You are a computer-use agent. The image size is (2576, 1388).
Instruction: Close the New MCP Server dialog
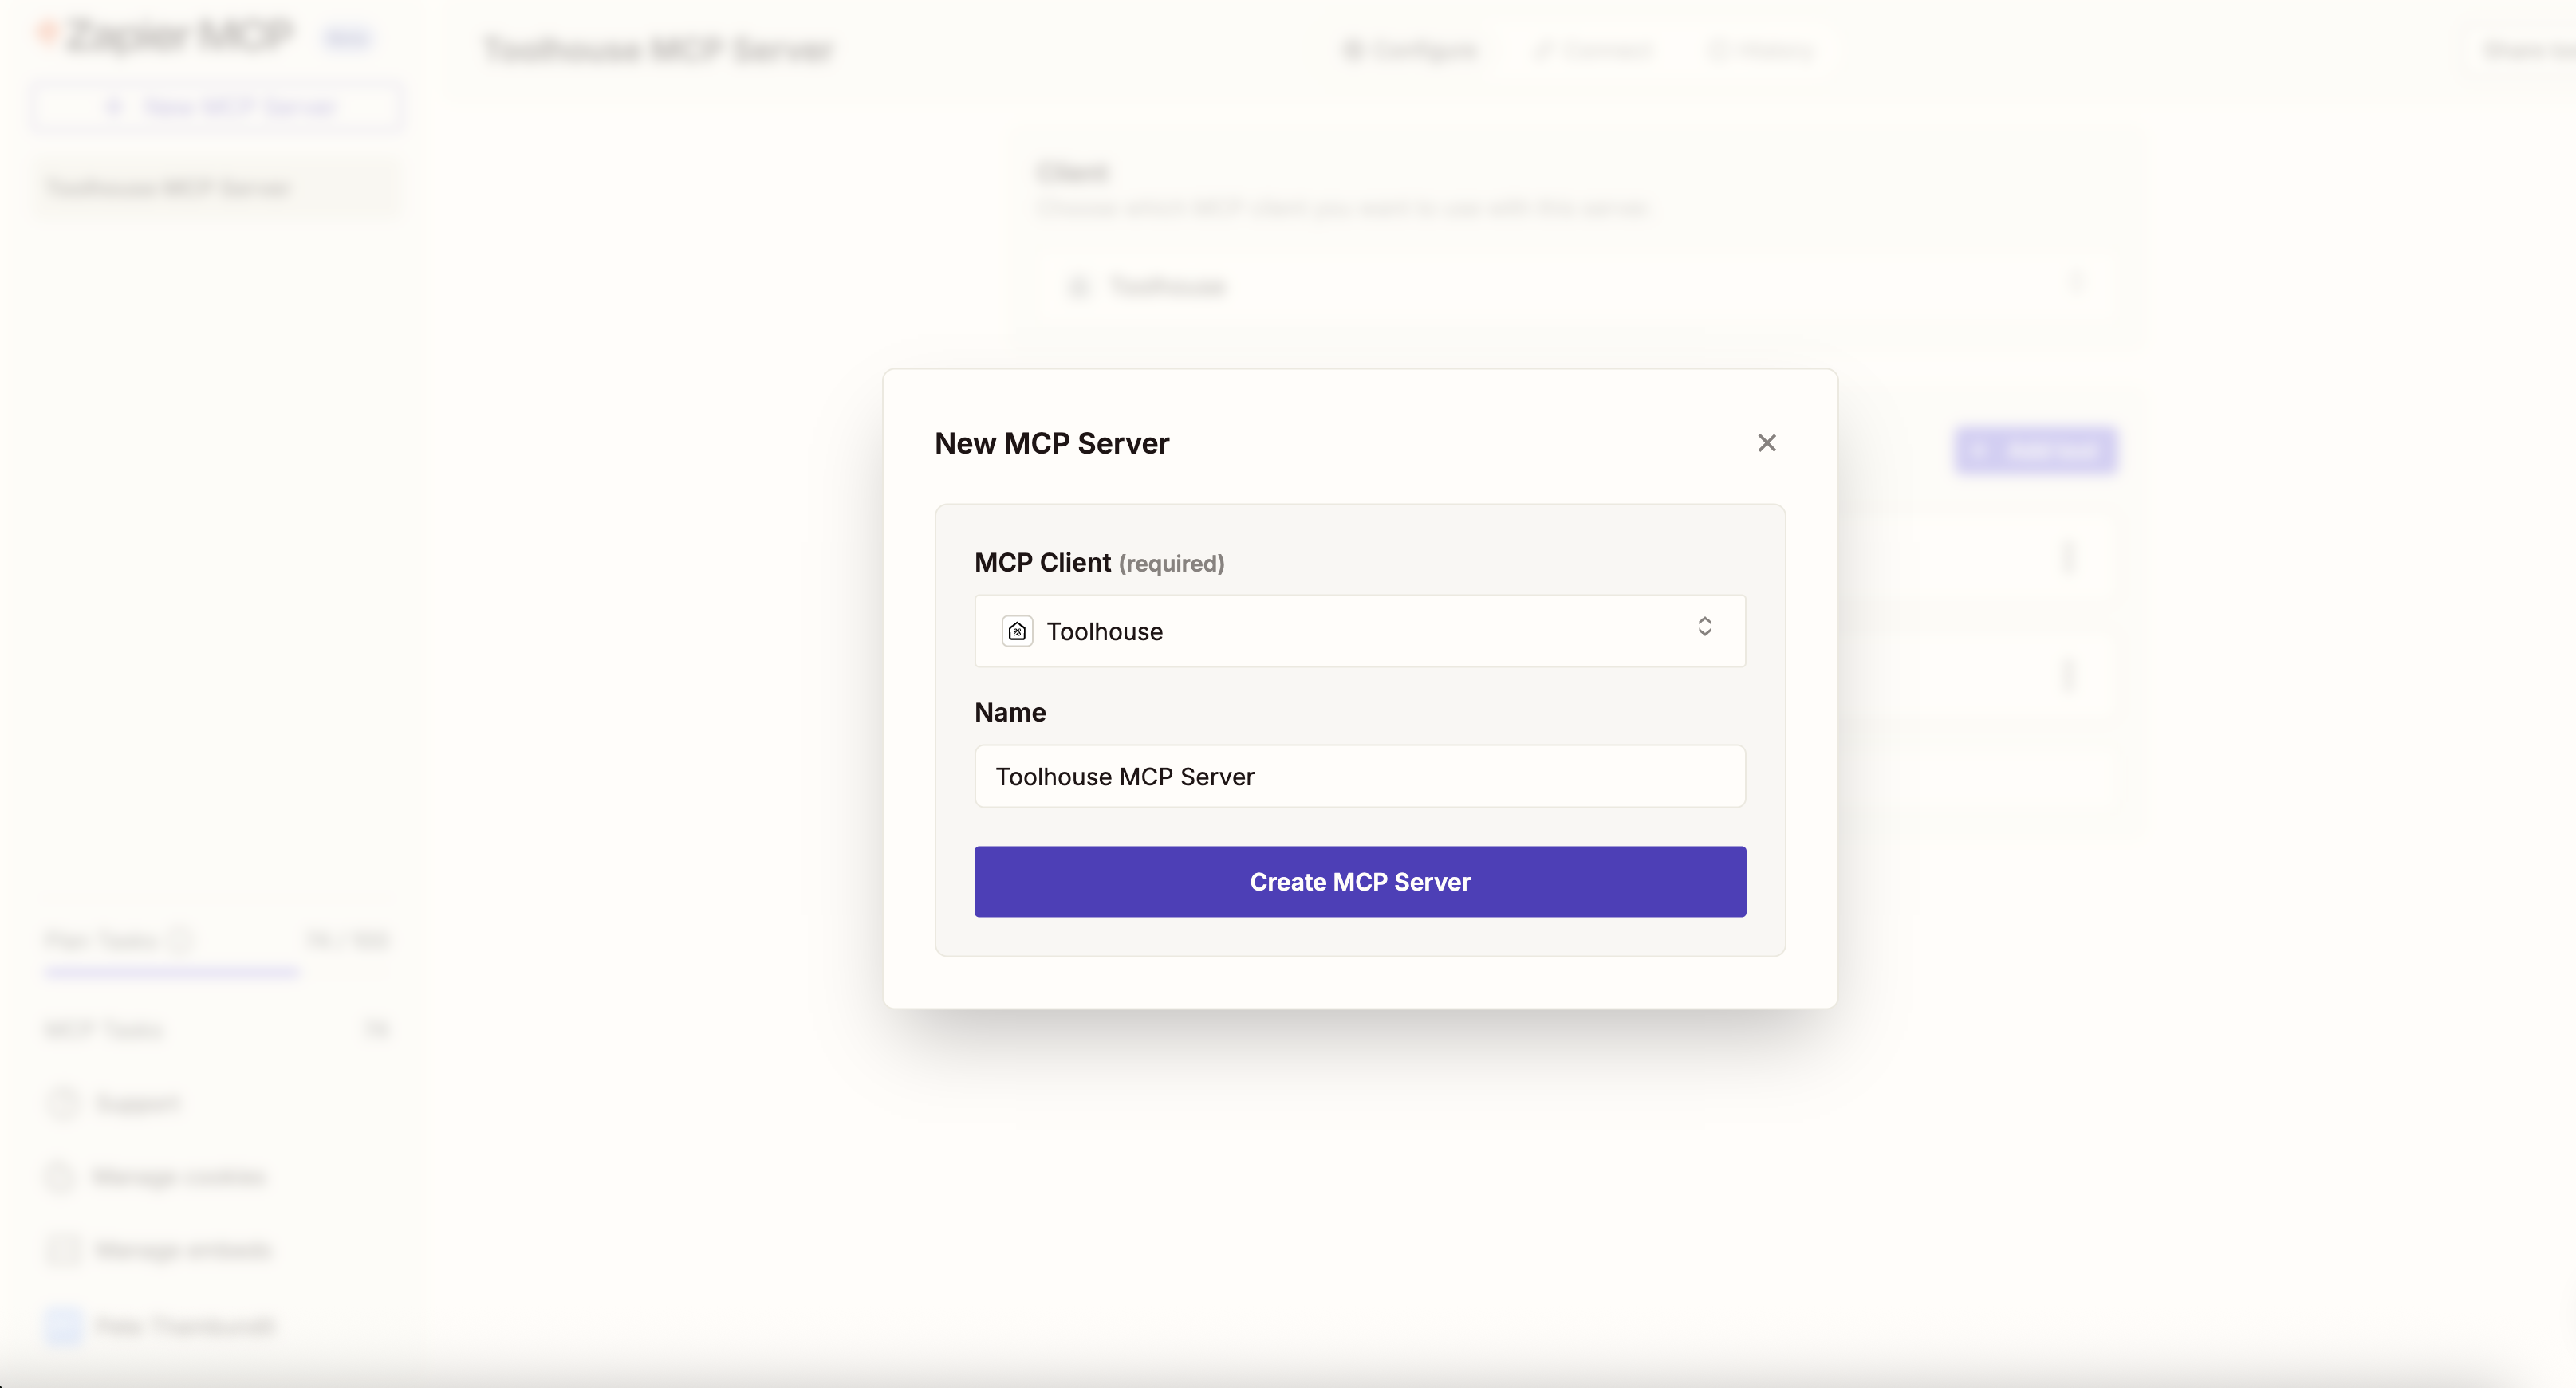point(1767,443)
